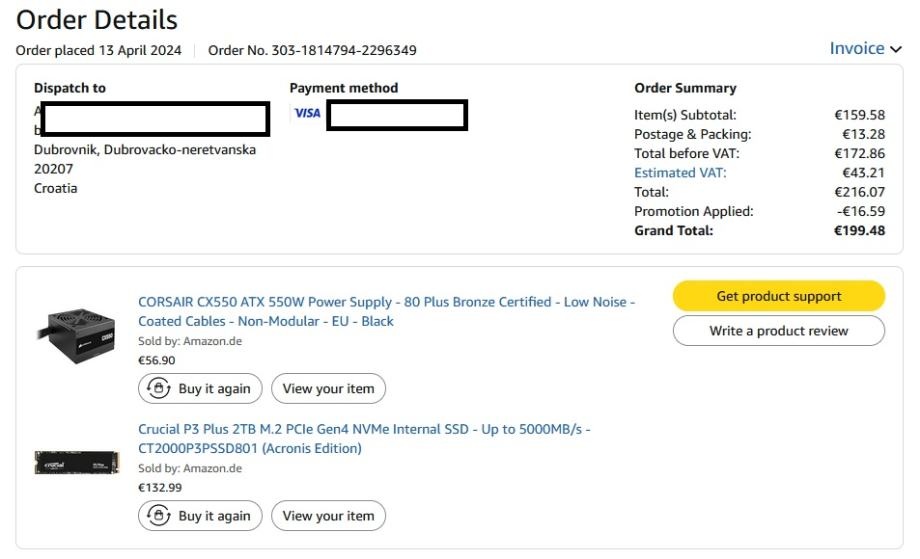Click the €132.99 price of the SSD
Screen dimensions: 920x559
[x=160, y=488]
